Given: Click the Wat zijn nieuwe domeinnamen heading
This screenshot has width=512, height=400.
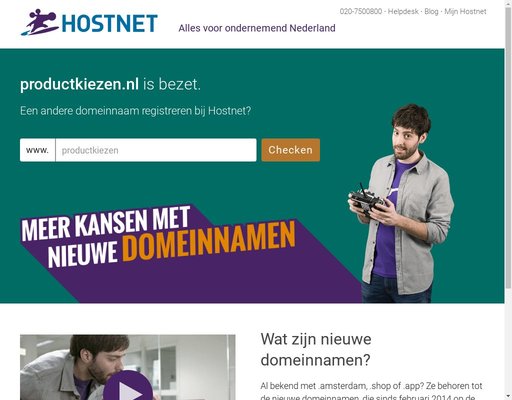Looking at the screenshot, I should (x=316, y=349).
